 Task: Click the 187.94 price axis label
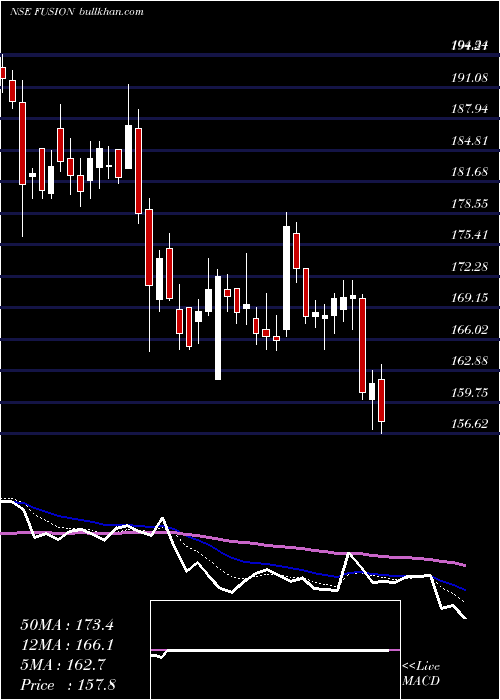(470, 109)
